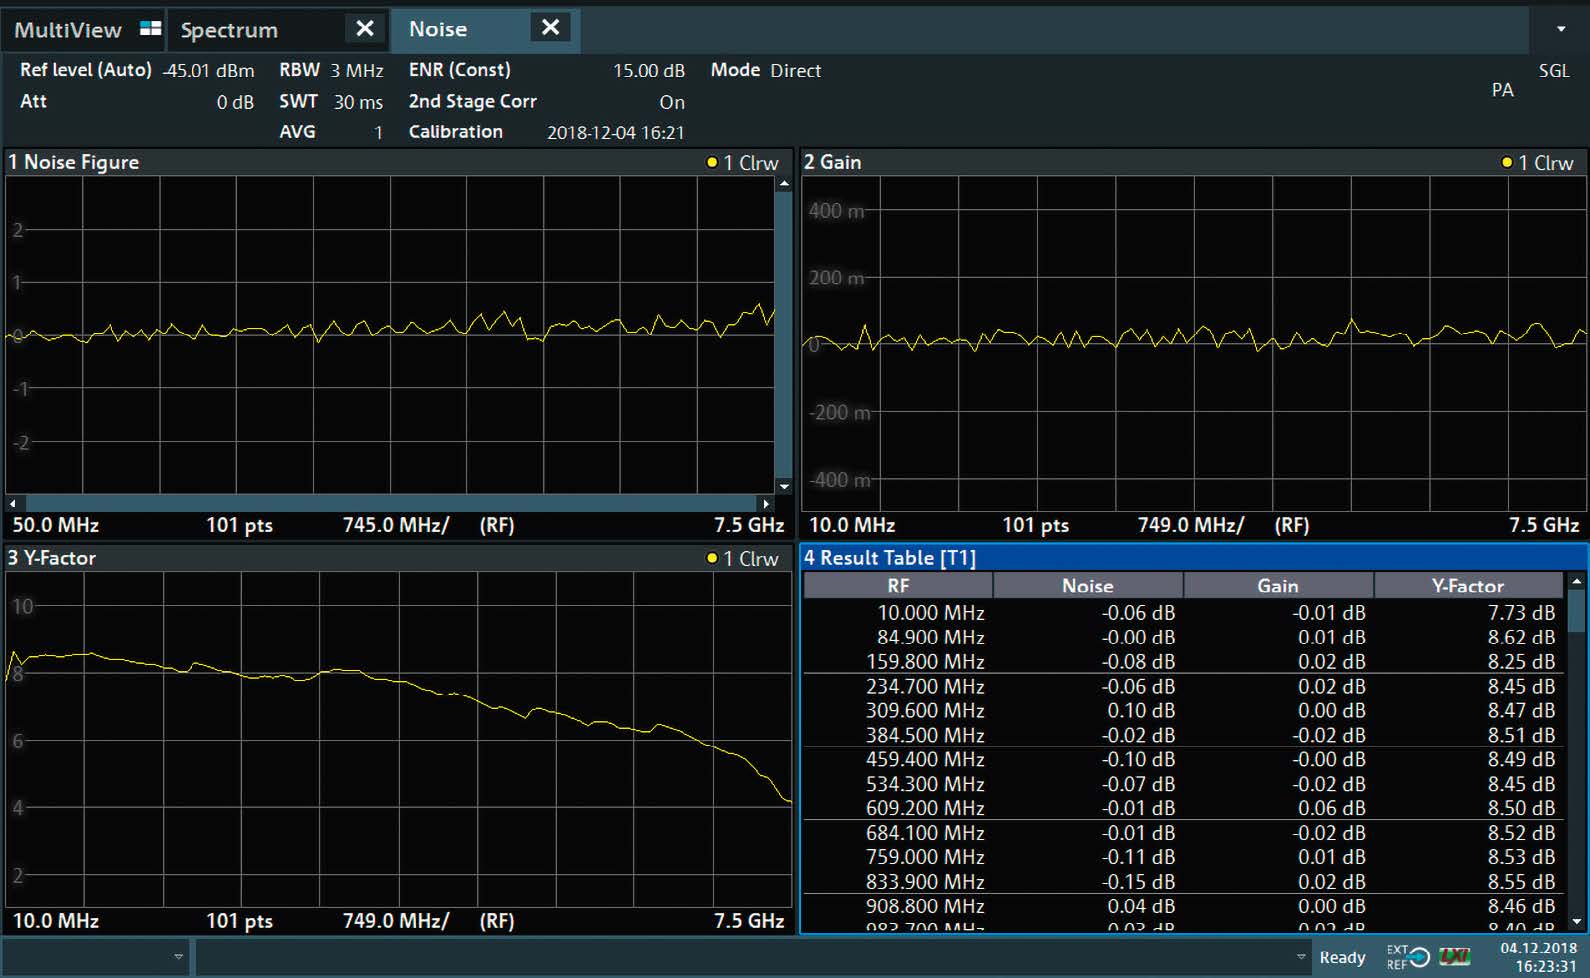Screen dimensions: 1590x978
Task: Click the Gain column header
Action: coord(1278,586)
